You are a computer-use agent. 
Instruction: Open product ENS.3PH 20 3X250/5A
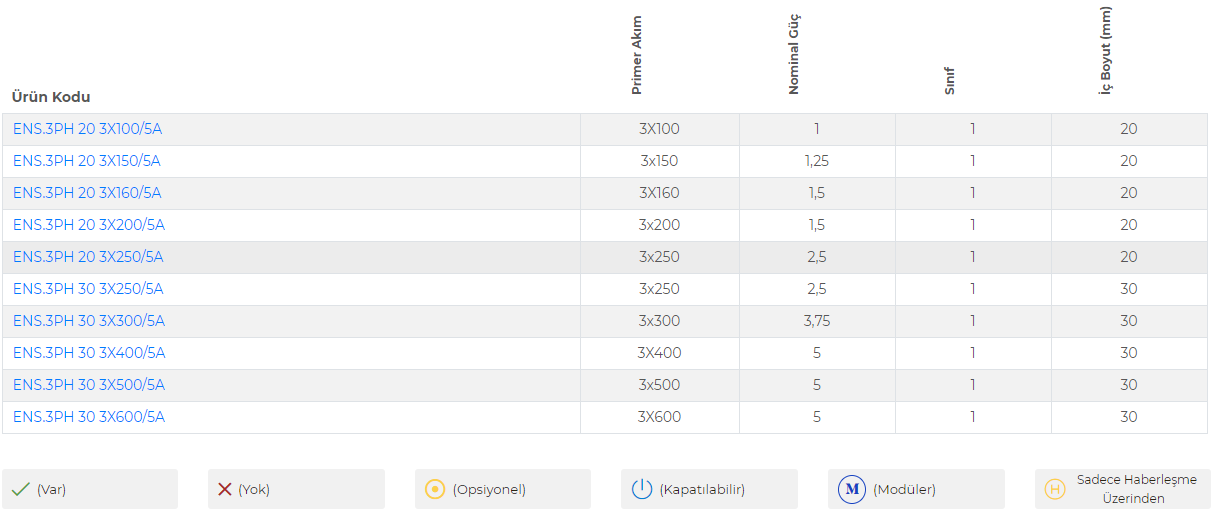click(88, 257)
